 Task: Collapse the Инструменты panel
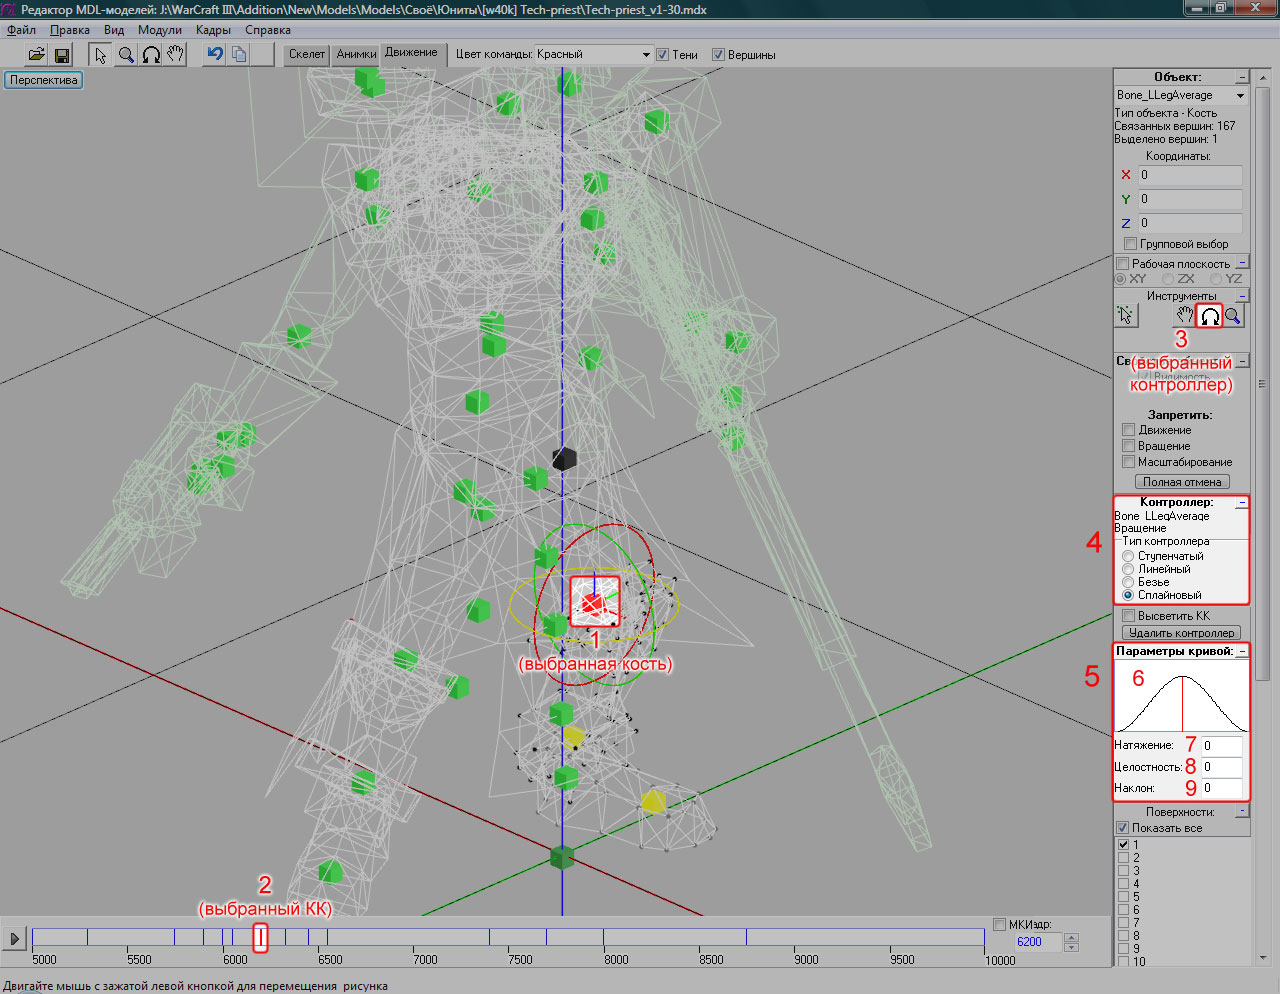pos(1242,296)
